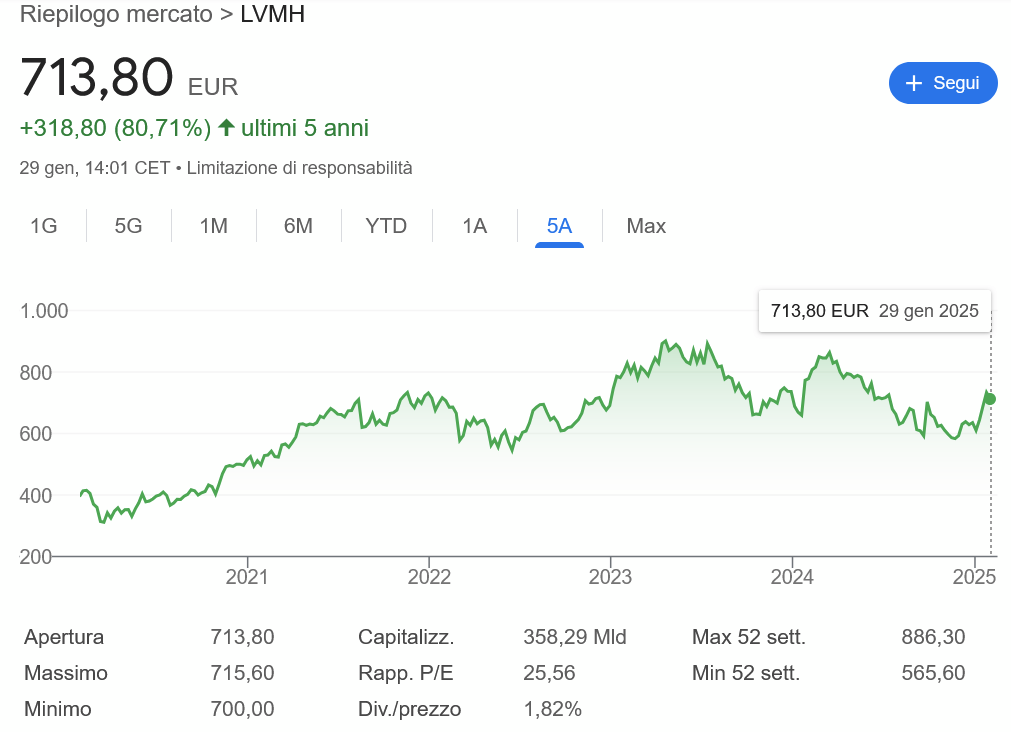The width and height of the screenshot is (1011, 732).
Task: Click the 600 y-axis label
Action: pyautogui.click(x=35, y=434)
